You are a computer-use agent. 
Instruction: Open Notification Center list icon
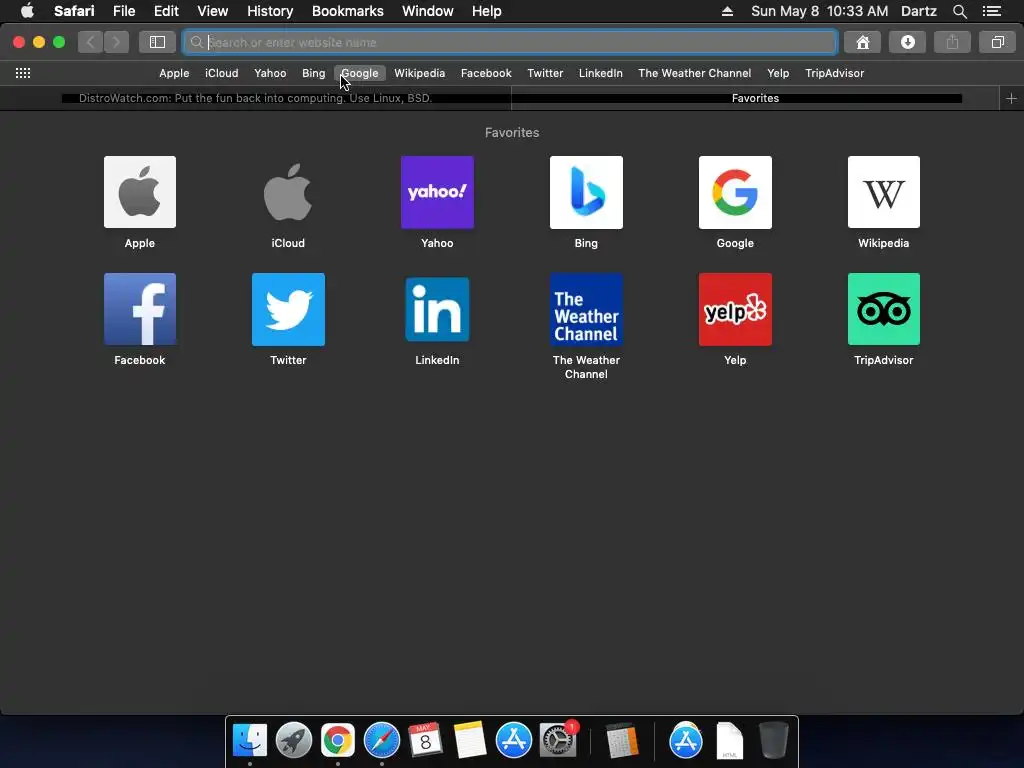click(991, 11)
